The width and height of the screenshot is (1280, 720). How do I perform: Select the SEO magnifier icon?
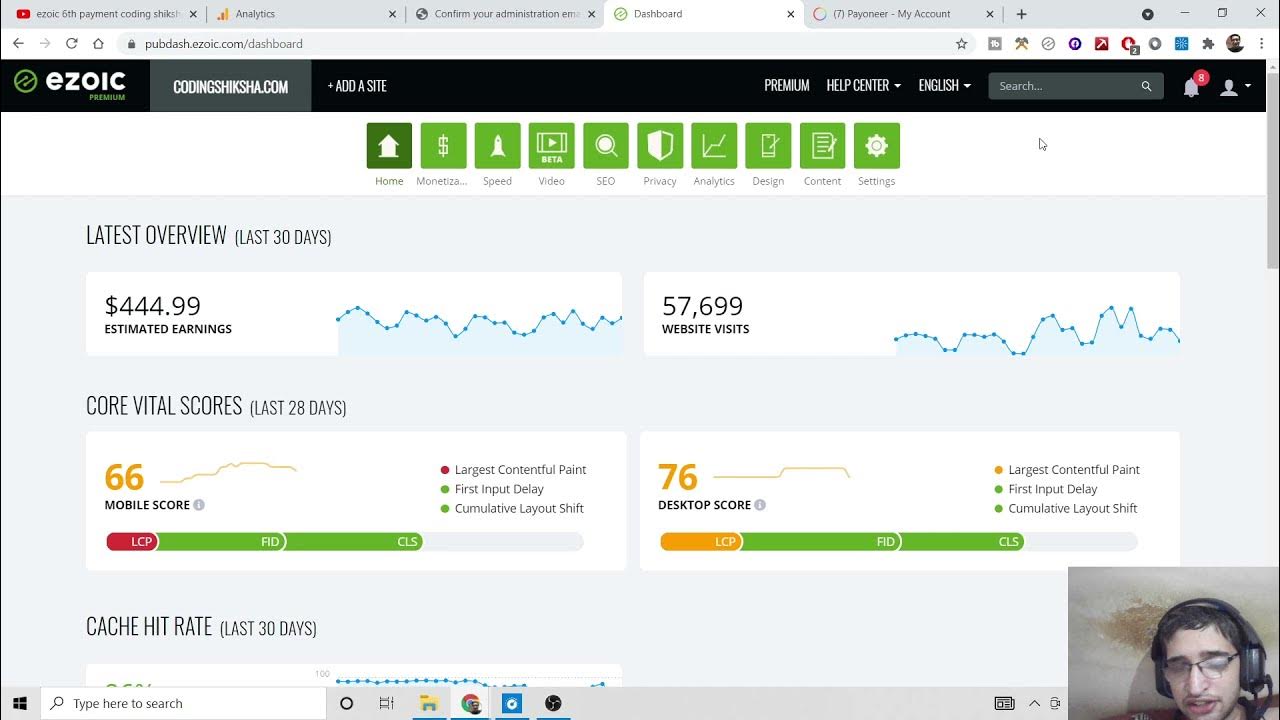pos(606,146)
